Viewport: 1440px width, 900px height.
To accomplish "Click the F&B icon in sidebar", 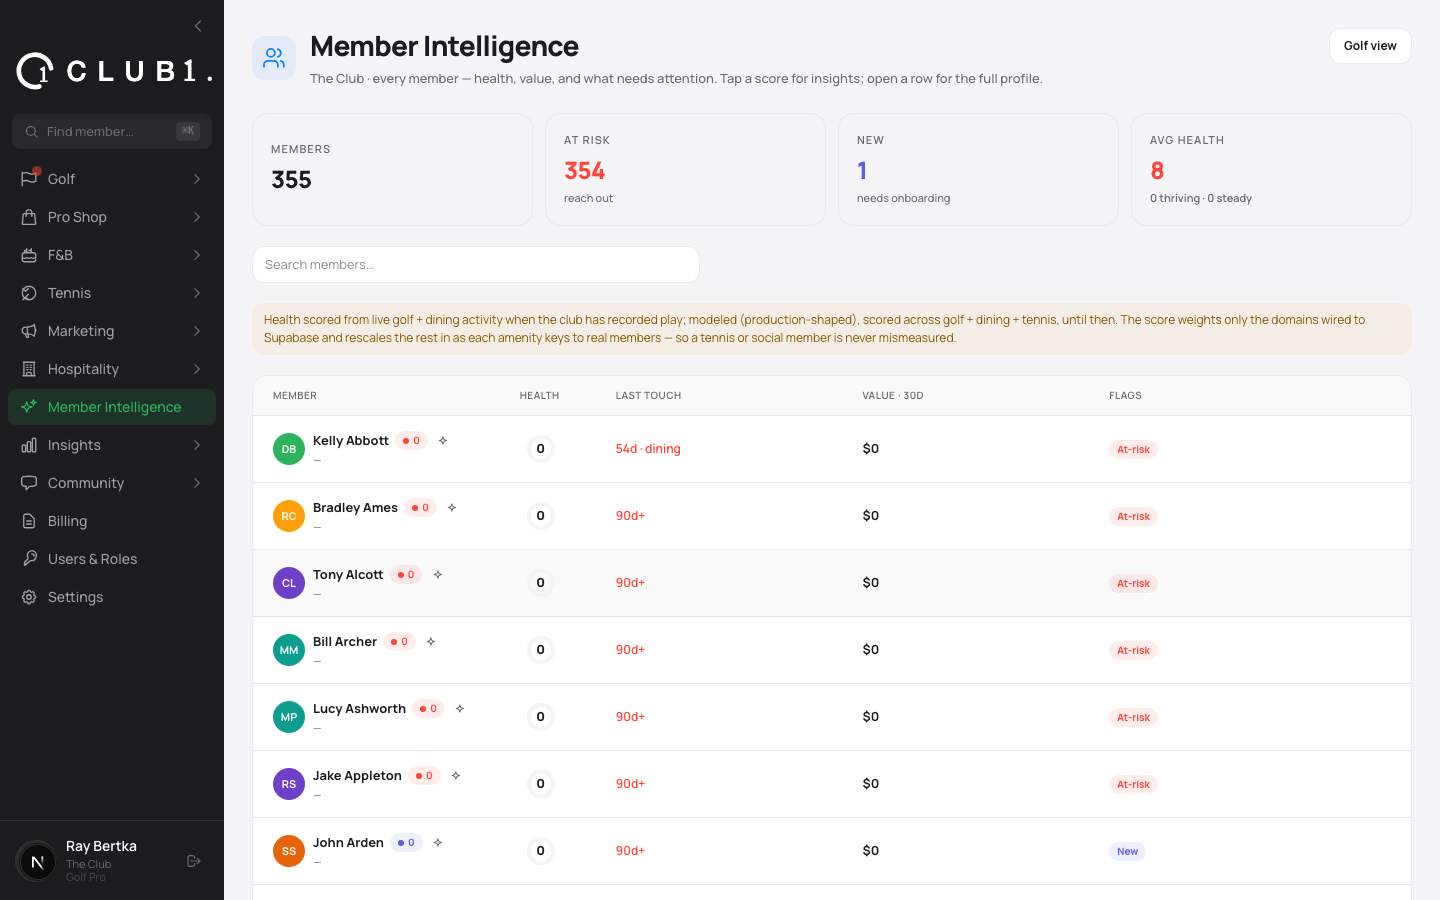I will [29, 255].
